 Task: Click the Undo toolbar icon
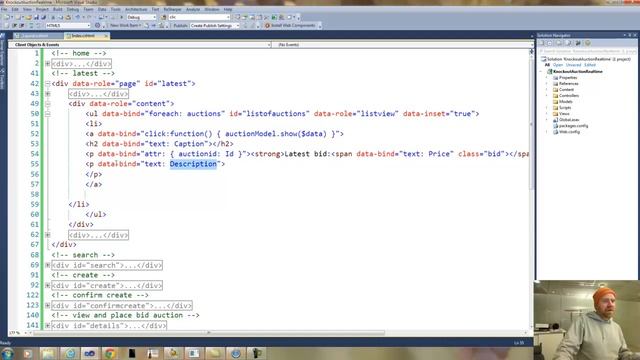coord(77,17)
